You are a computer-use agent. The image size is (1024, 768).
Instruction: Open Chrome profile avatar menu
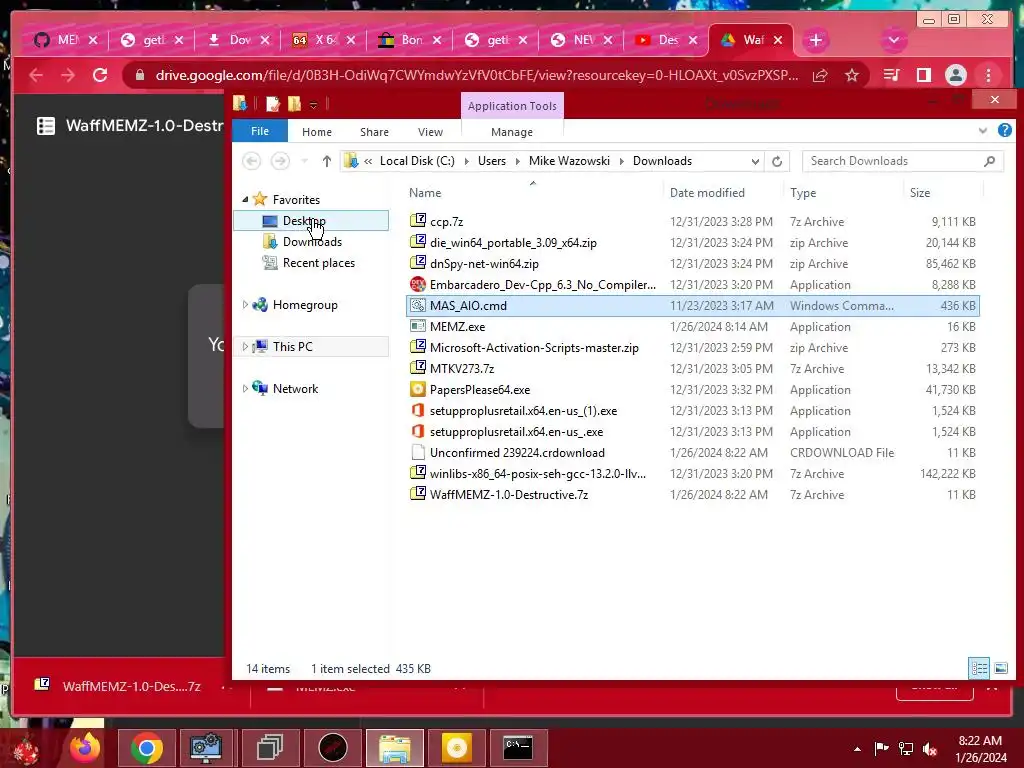955,75
